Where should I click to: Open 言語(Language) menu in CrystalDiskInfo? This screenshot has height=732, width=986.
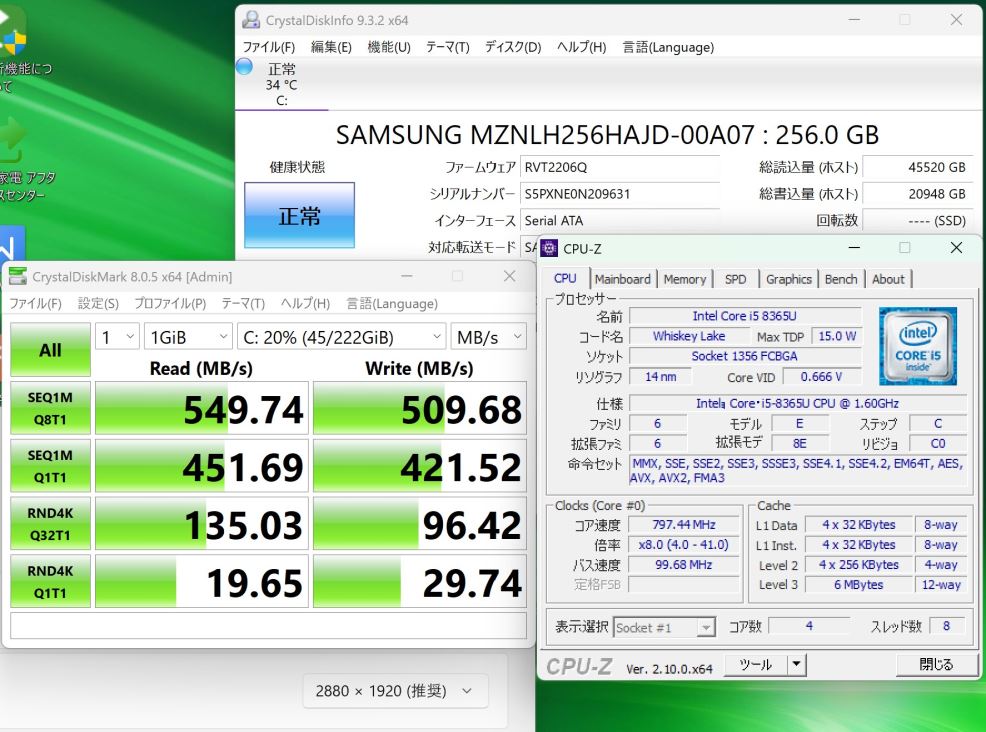tap(668, 47)
